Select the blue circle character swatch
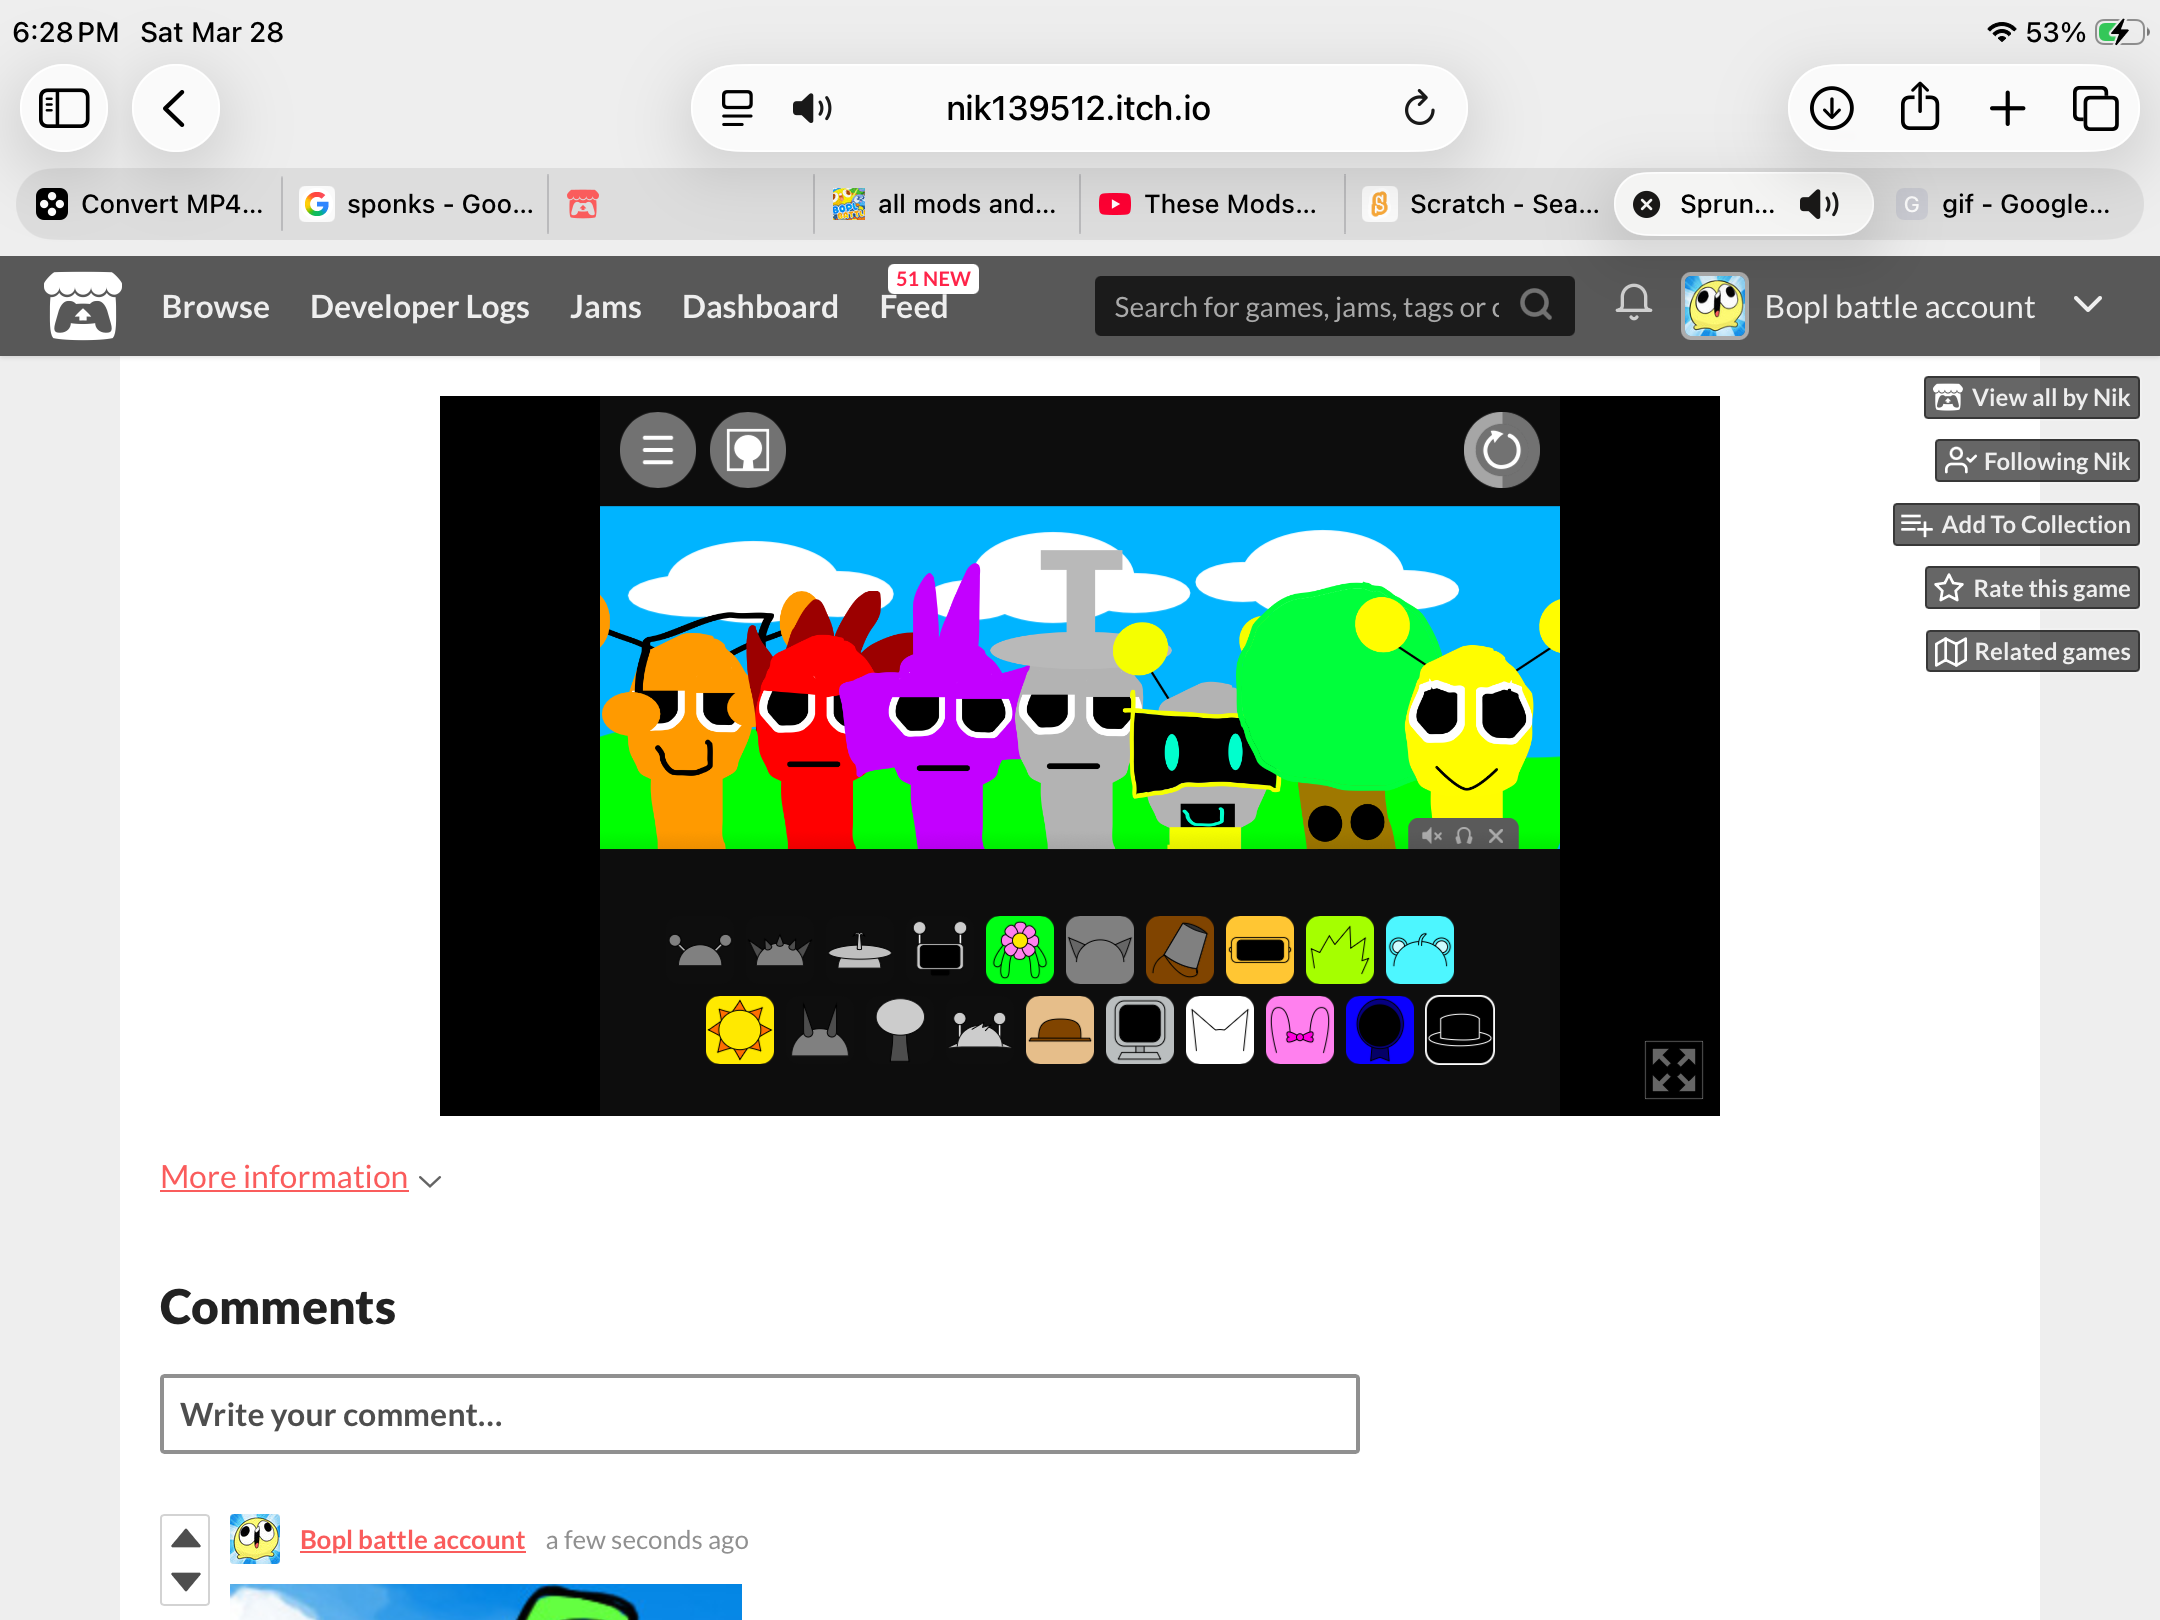This screenshot has height=1620, width=2160. 1379,1029
